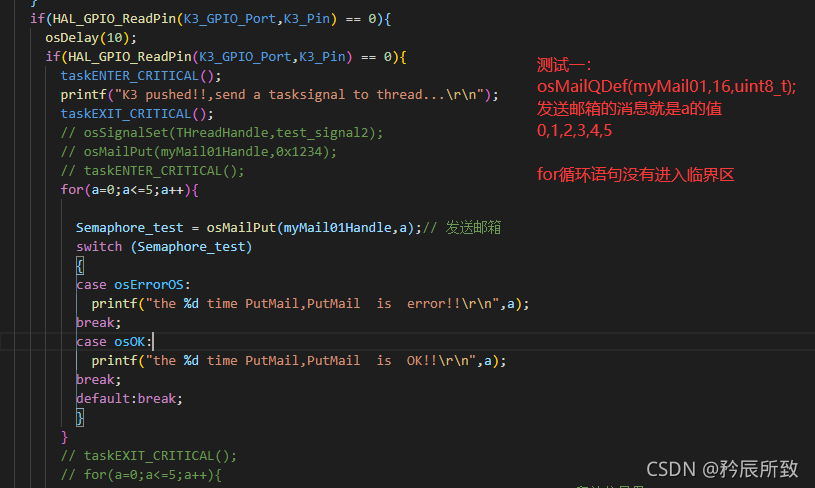Screen dimensions: 815x488
Task: Click the default:break; line
Action: coord(129,399)
